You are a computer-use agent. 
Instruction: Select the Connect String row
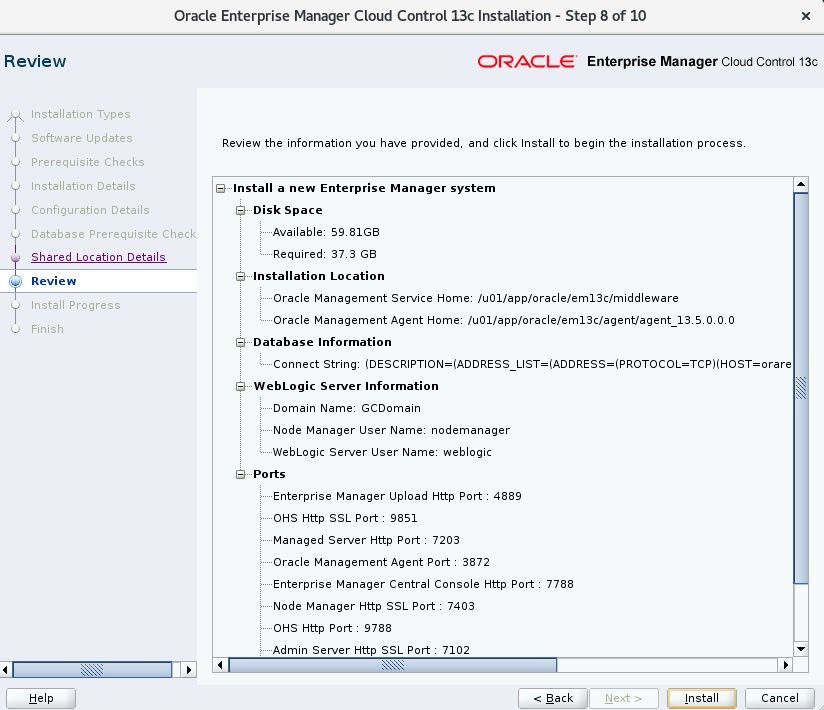(532, 364)
